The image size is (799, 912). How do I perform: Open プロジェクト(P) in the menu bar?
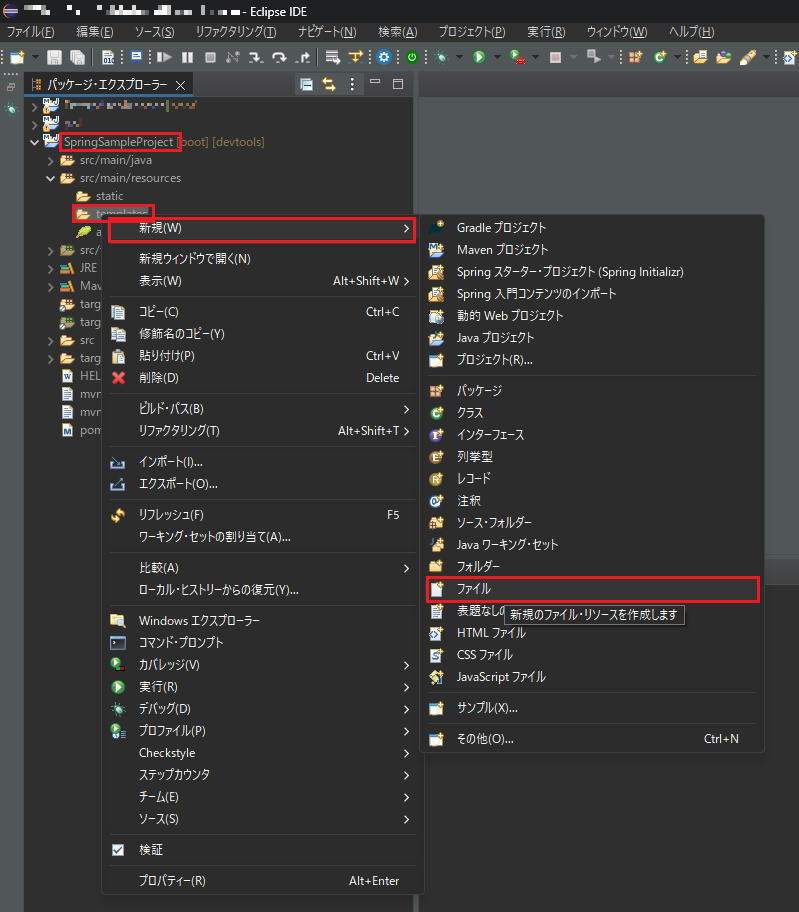tap(472, 32)
